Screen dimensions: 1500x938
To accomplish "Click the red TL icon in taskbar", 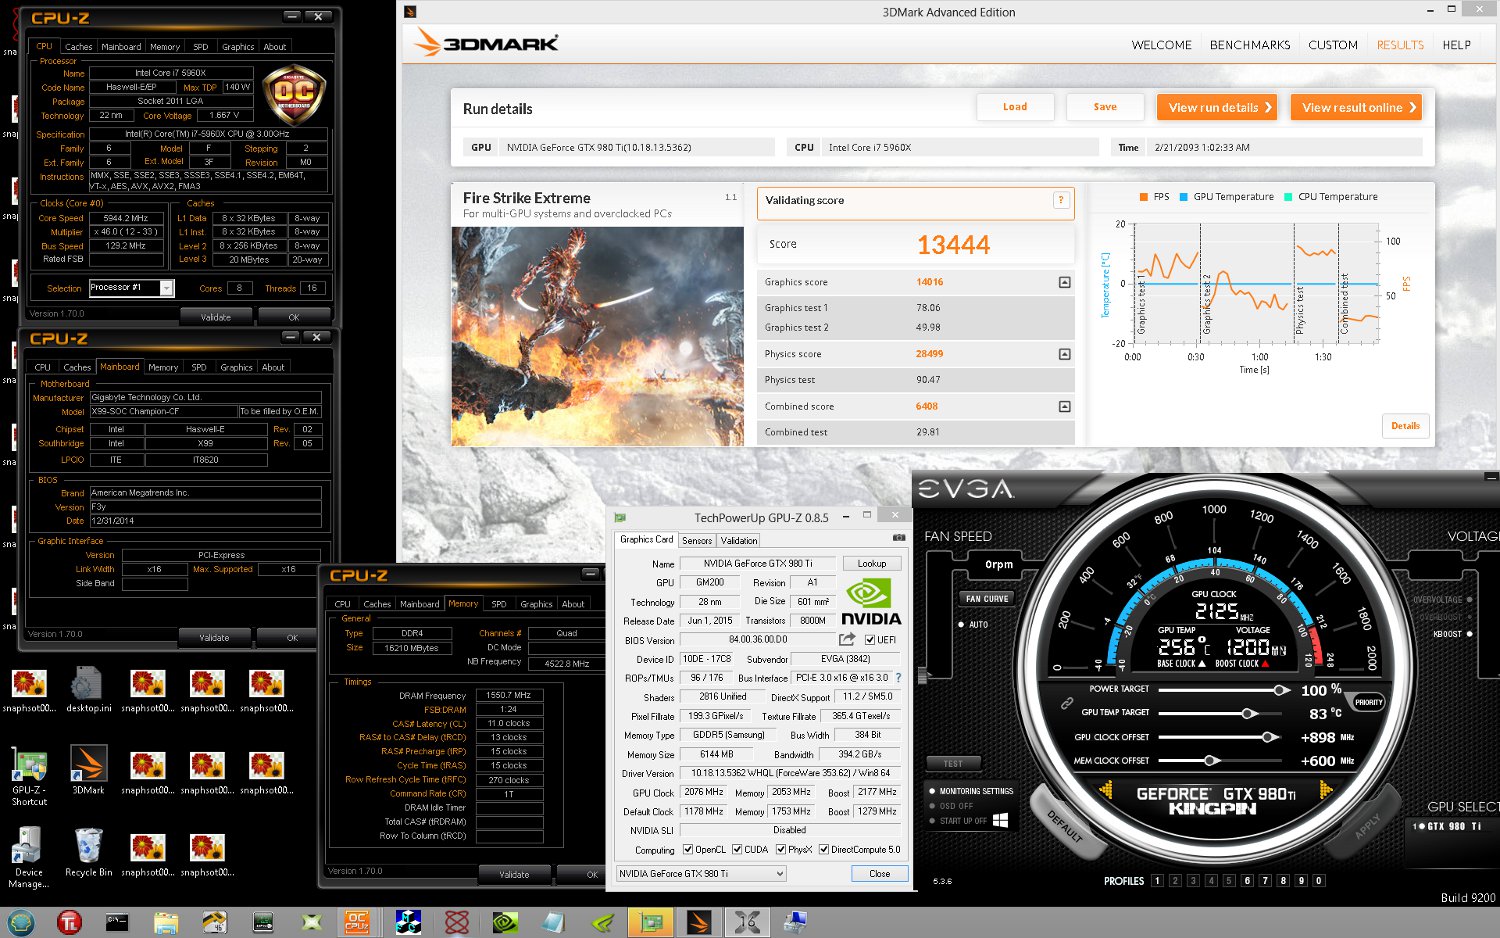I will [x=69, y=922].
